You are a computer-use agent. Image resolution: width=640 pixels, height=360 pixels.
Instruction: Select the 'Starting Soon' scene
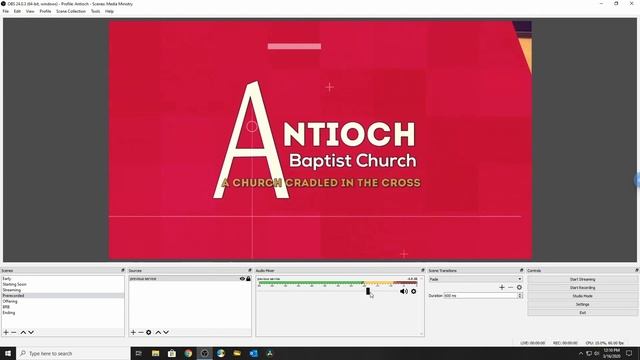point(63,284)
